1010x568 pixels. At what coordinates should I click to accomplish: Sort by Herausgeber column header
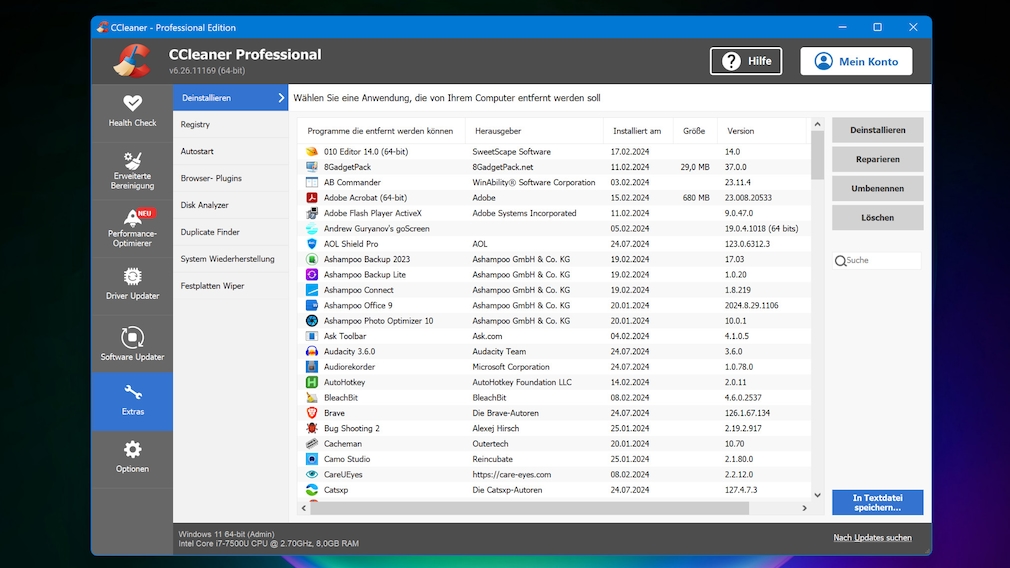498,131
